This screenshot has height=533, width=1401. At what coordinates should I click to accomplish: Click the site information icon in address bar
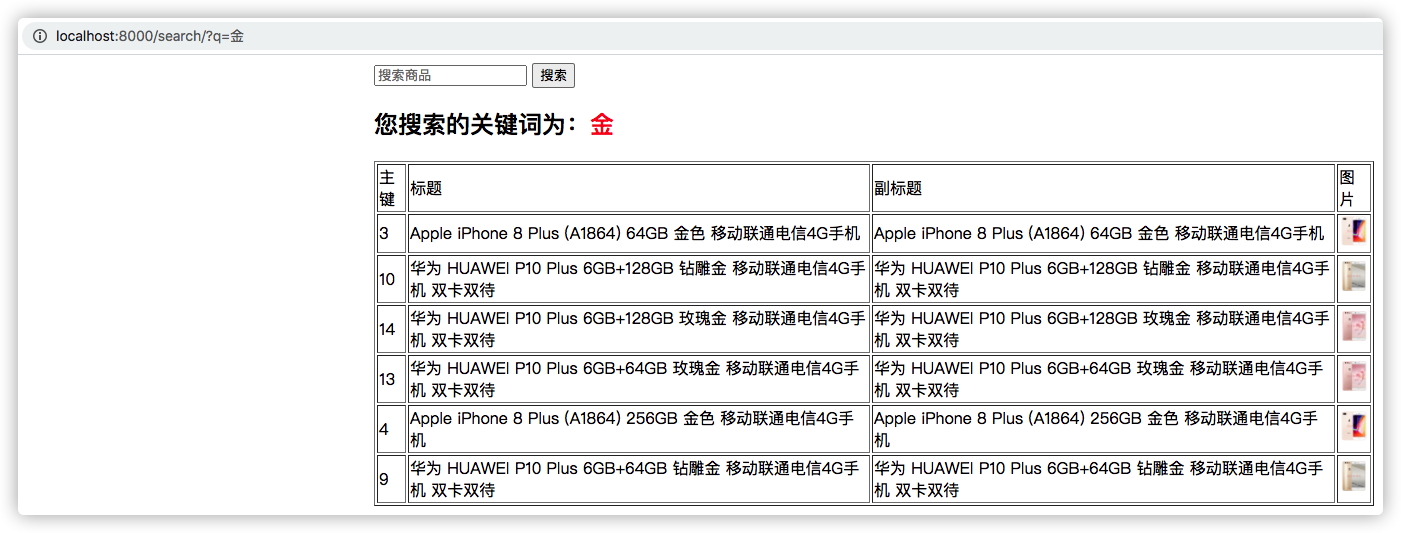click(40, 36)
